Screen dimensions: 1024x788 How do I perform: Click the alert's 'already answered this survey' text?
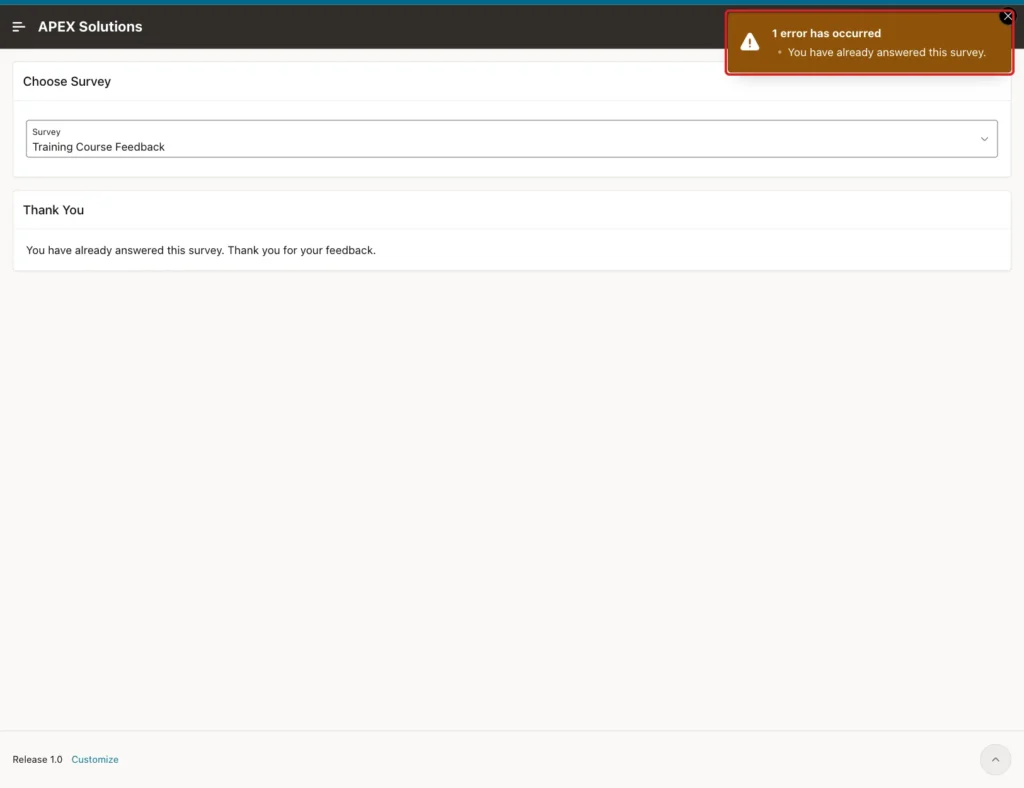[886, 52]
